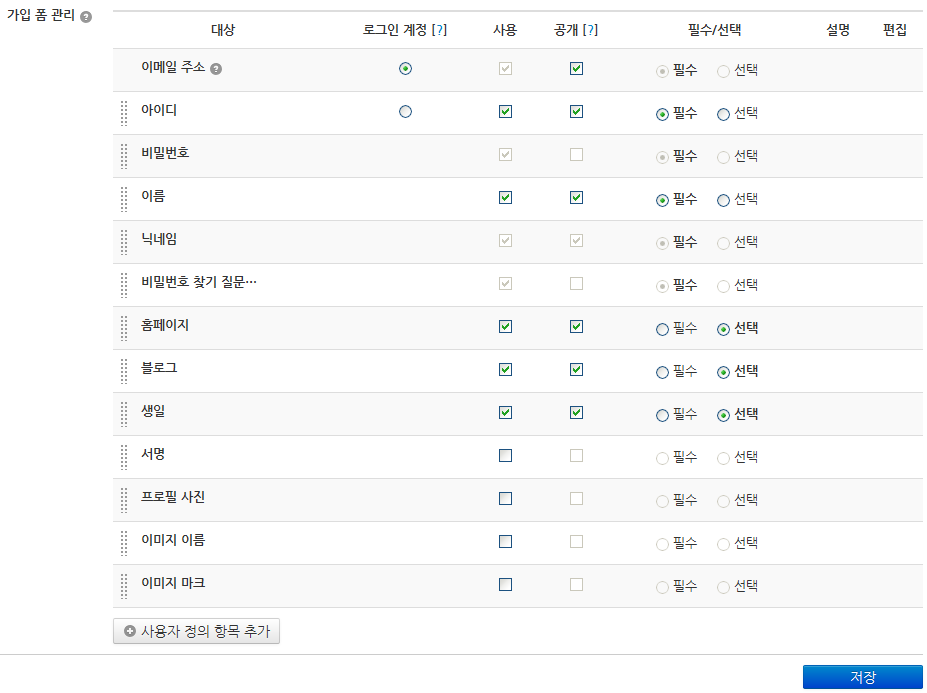Screen dimensions: 927x693
Task: Uncheck the 공개 checkbox for 생일
Action: 576,413
